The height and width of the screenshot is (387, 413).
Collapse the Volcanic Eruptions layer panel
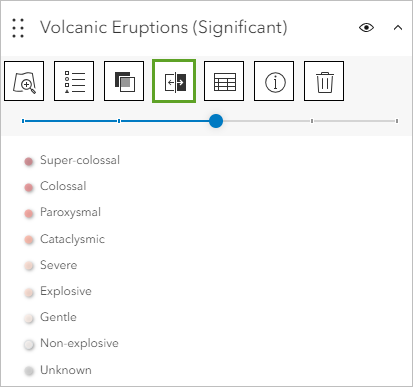pos(398,28)
